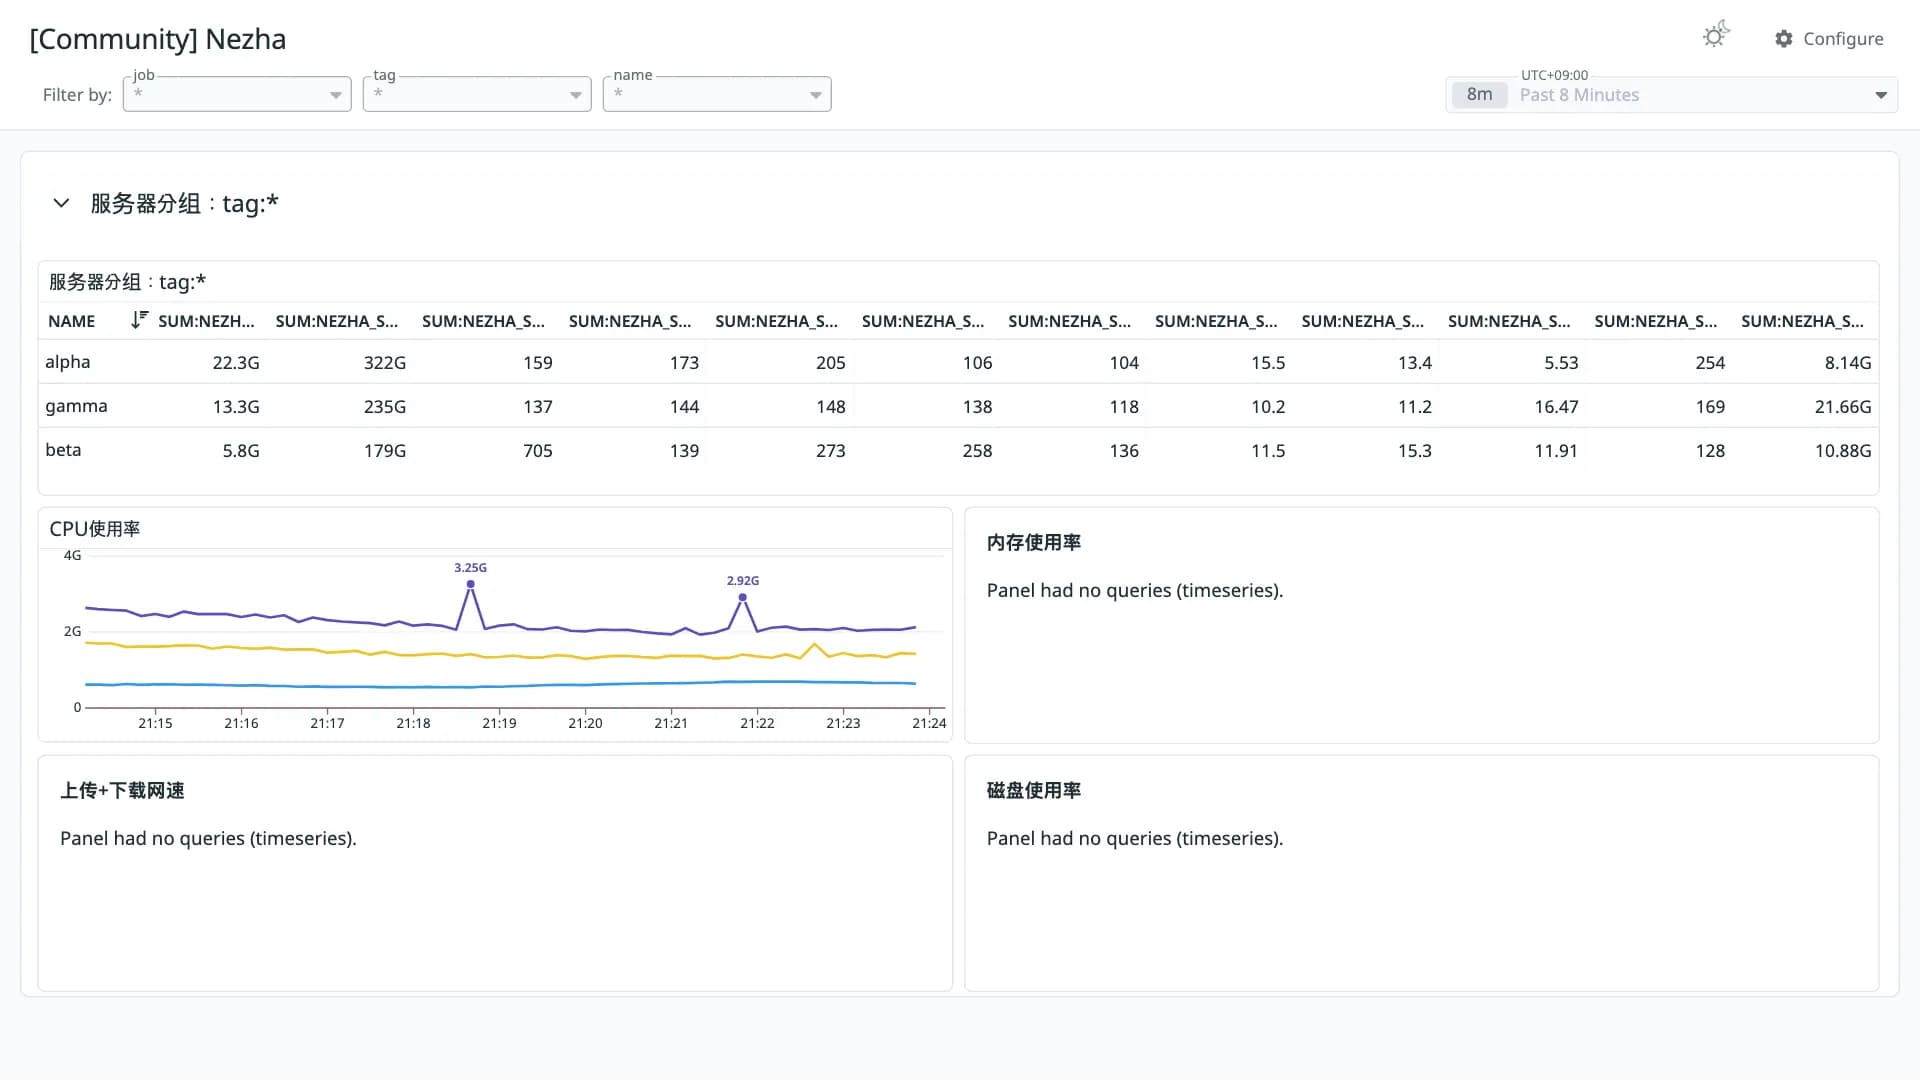Select the alpha row in the table
The width and height of the screenshot is (1920, 1080).
(958, 362)
